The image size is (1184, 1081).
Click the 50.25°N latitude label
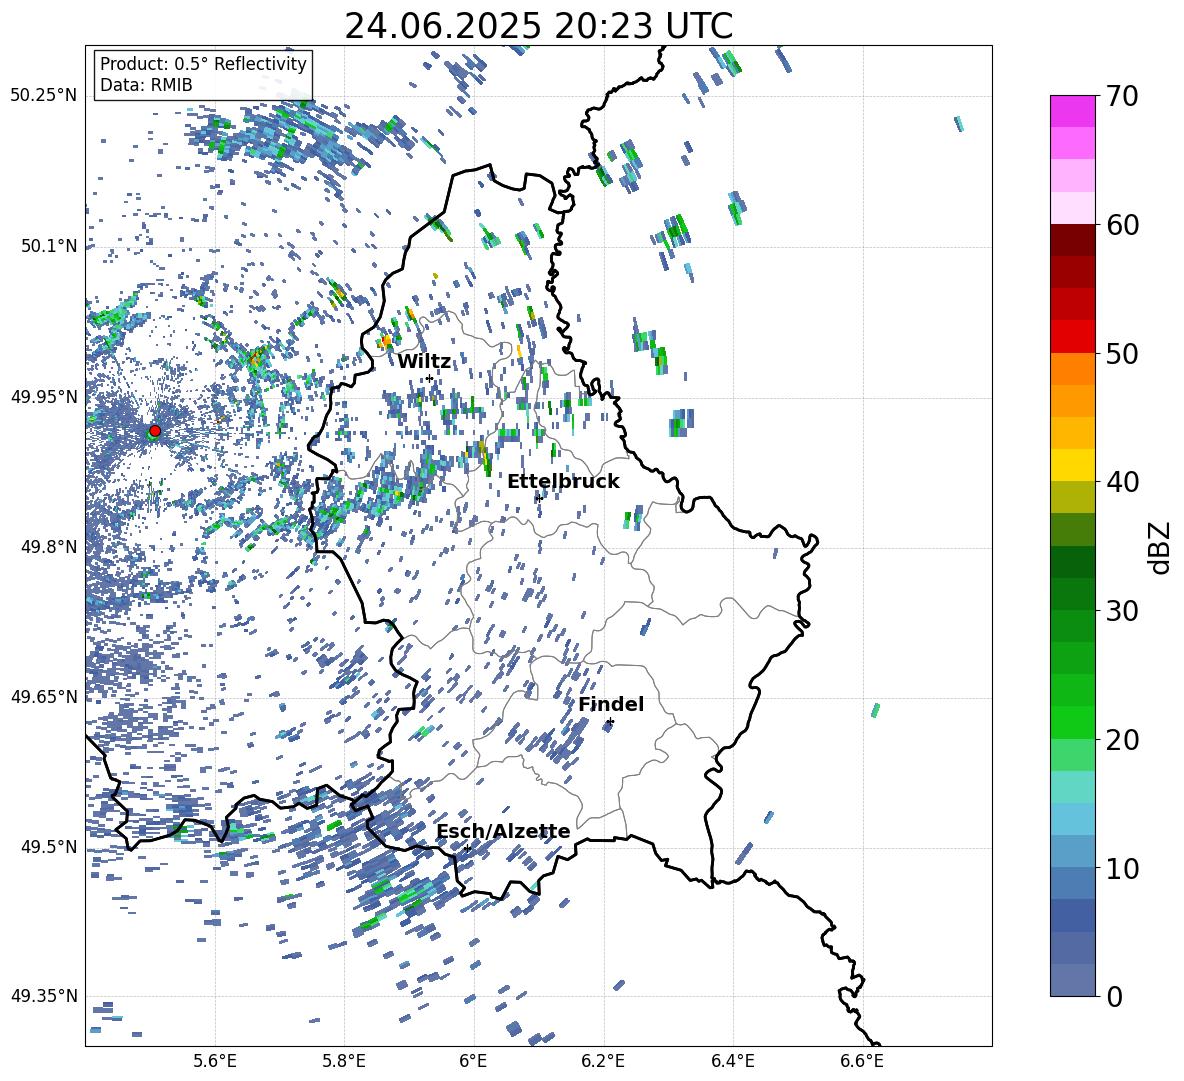pos(44,96)
